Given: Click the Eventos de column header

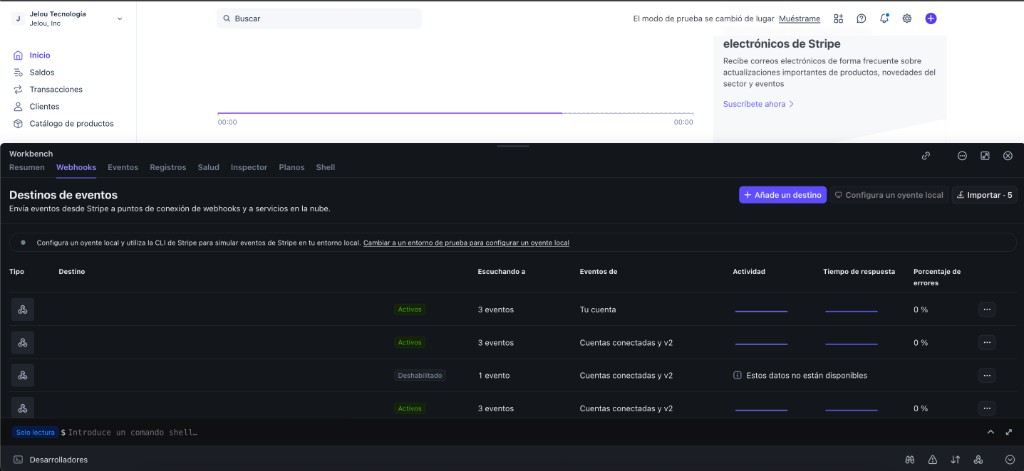Looking at the screenshot, I should click(x=598, y=272).
